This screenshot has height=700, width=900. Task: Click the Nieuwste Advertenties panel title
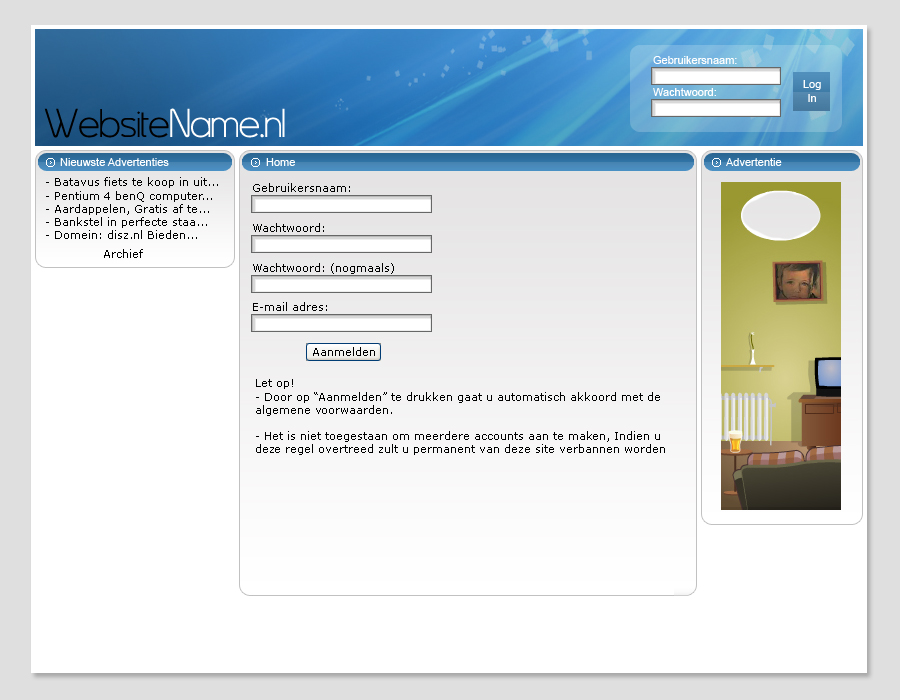click(x=114, y=162)
